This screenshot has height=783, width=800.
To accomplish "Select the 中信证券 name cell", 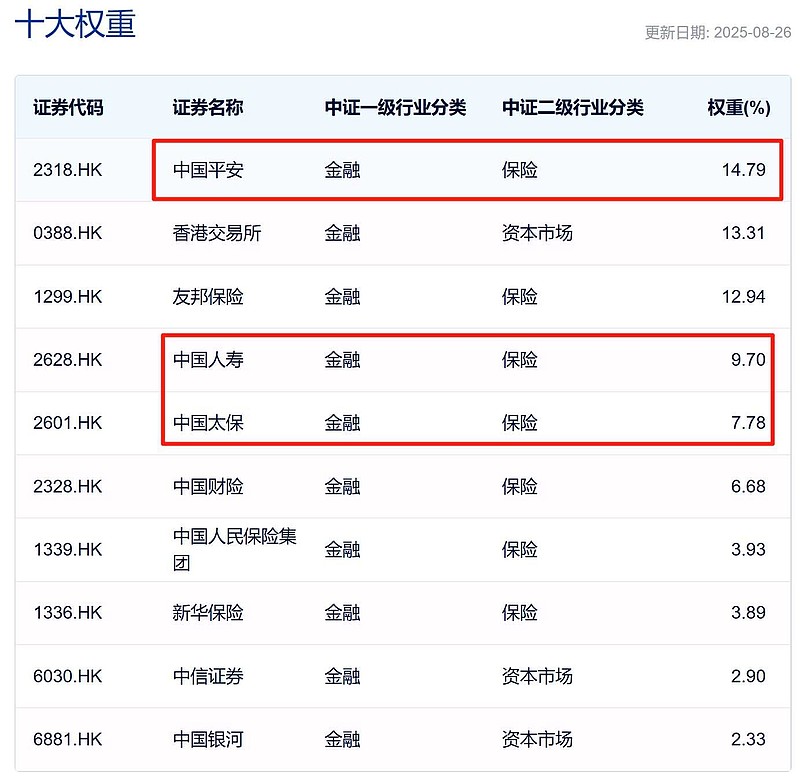I will coord(208,676).
